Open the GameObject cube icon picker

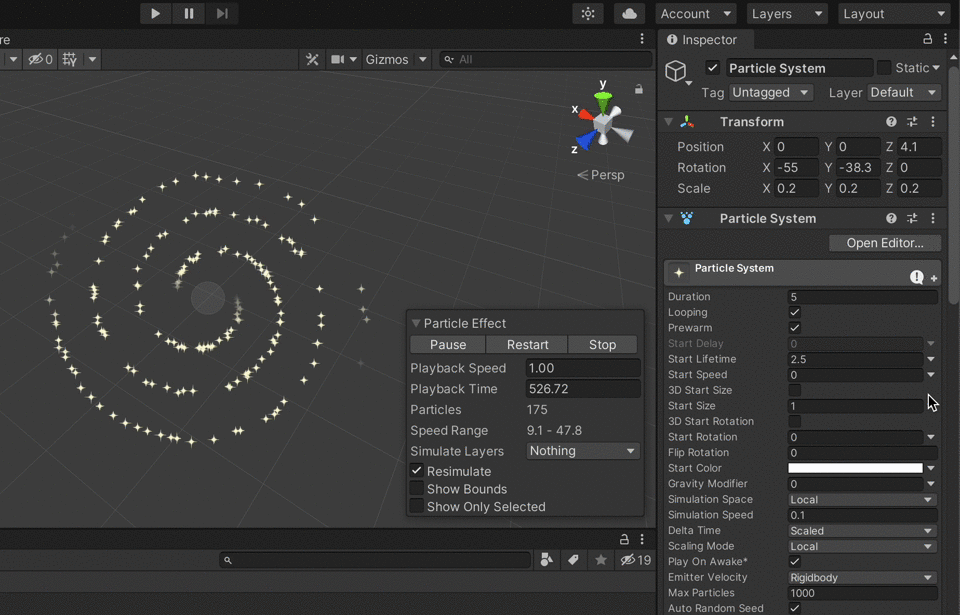pyautogui.click(x=677, y=72)
